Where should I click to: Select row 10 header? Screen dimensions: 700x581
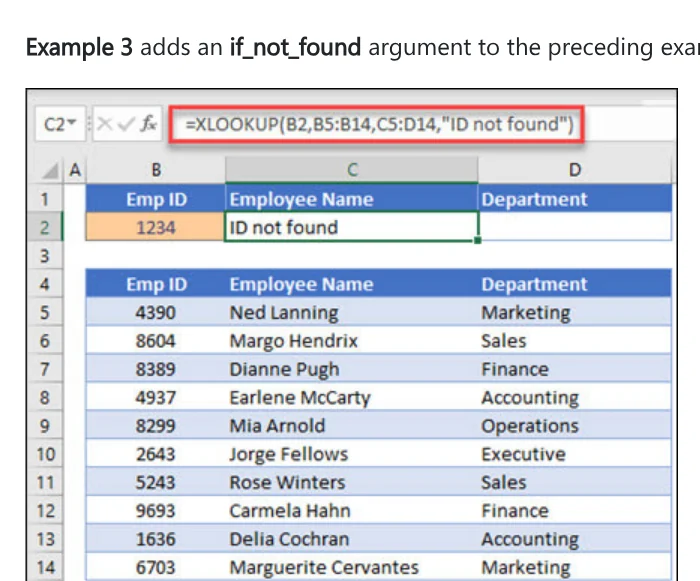pyautogui.click(x=45, y=454)
